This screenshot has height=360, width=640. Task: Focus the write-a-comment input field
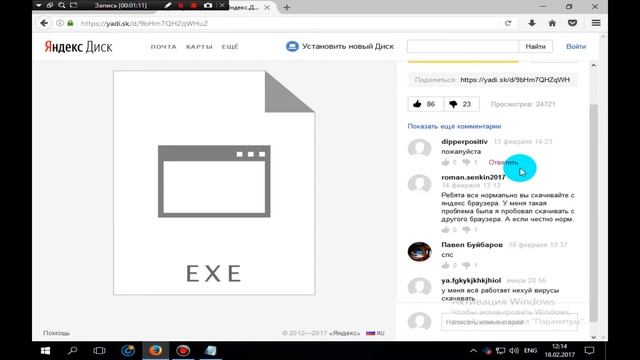509,322
